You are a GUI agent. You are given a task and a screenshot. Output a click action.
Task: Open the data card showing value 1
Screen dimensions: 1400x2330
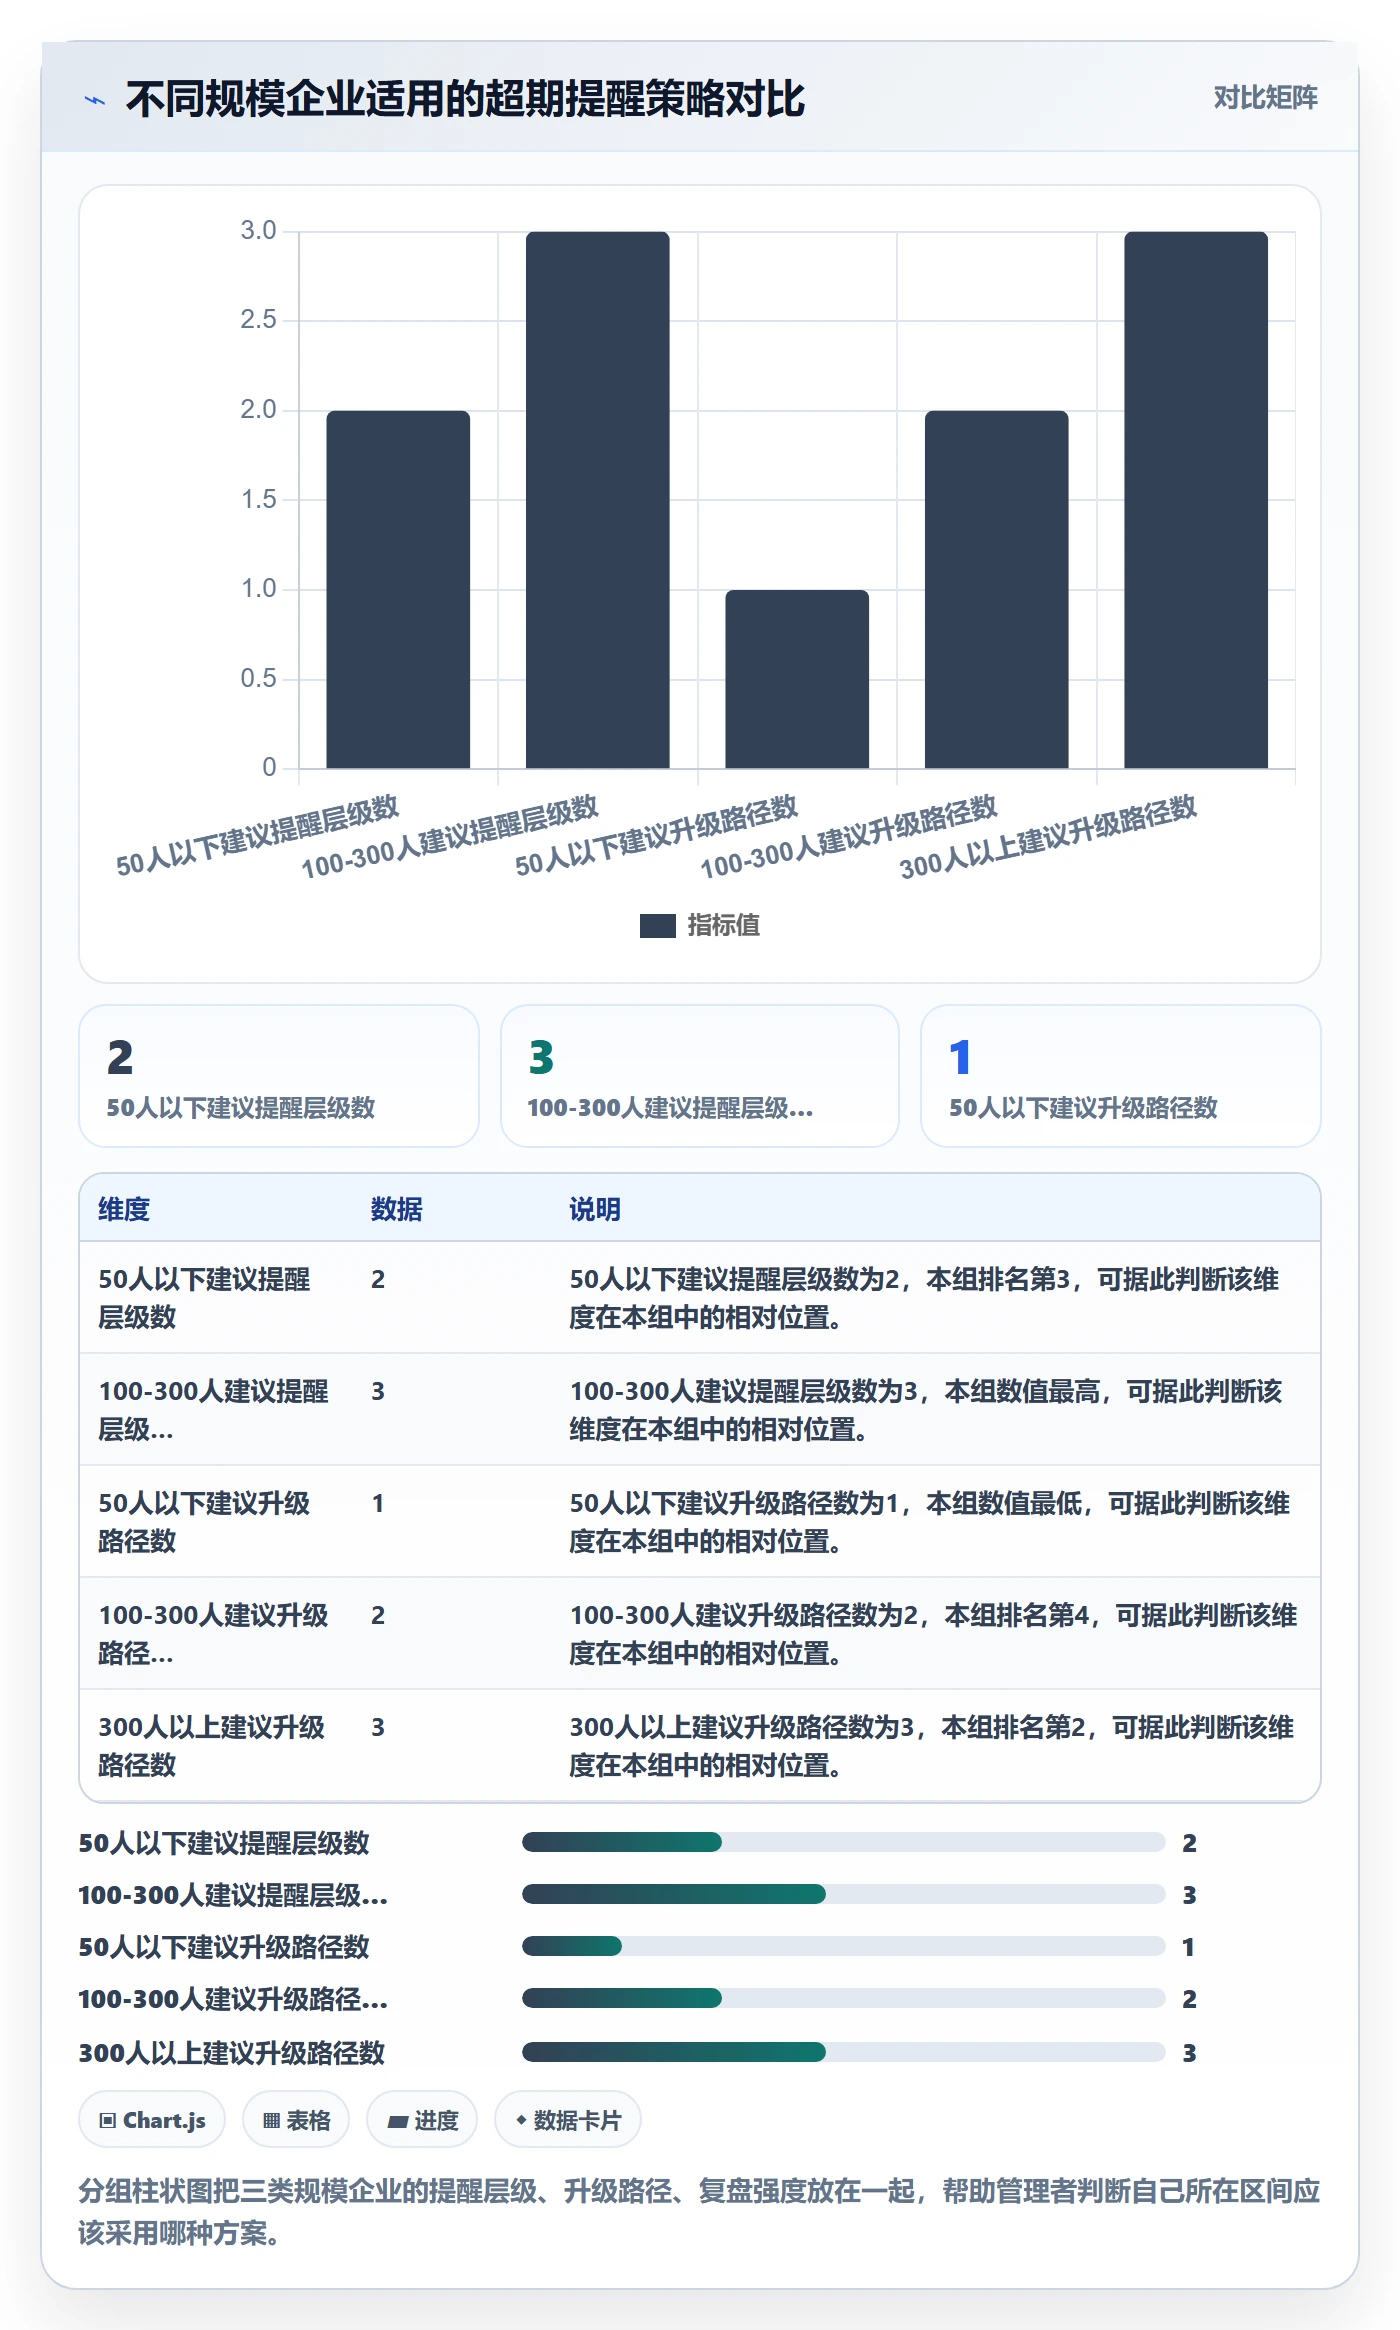point(1121,1076)
